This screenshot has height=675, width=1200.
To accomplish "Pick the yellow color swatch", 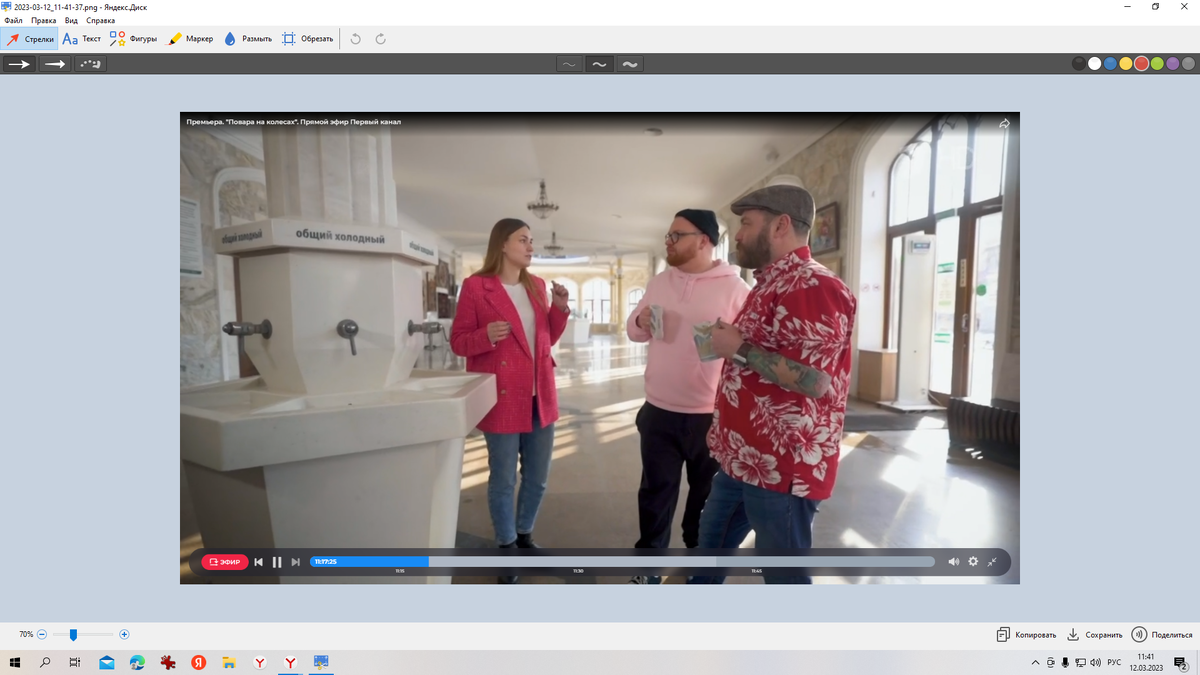I will [x=1126, y=64].
